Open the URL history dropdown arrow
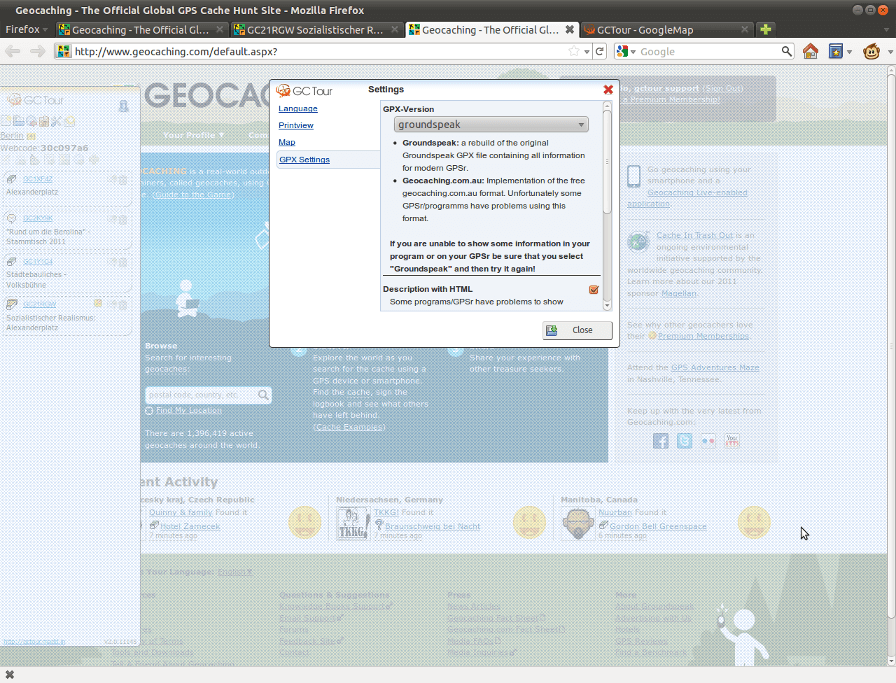 pos(587,52)
